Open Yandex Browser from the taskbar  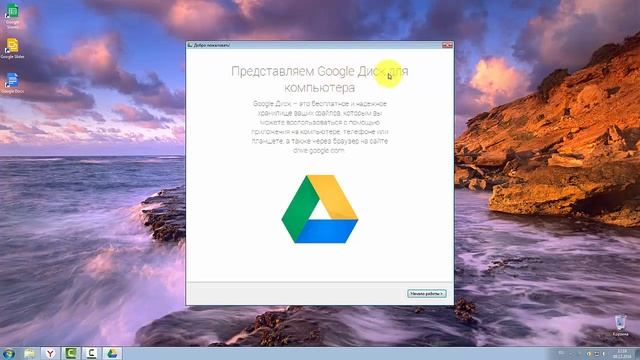(50, 353)
